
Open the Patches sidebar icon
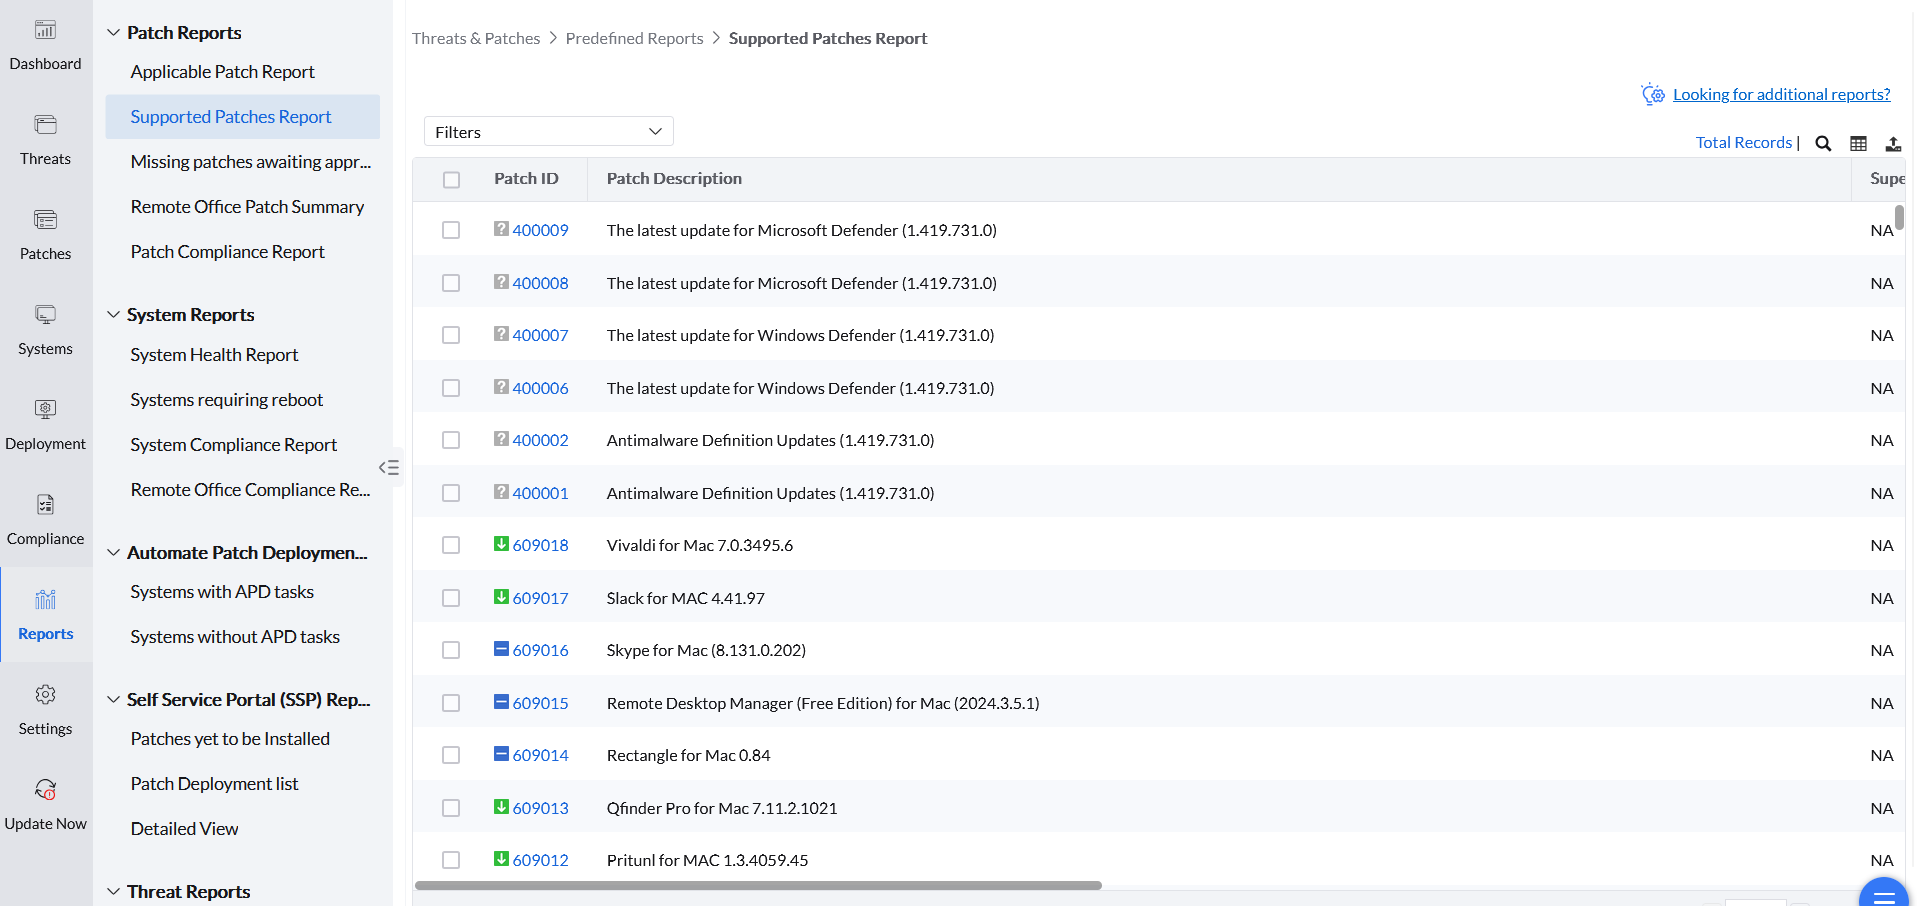(45, 220)
